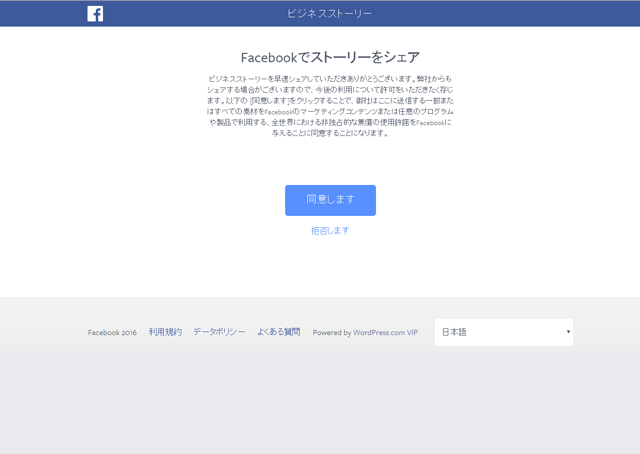Image resolution: width=640 pixels, height=454 pixels.
Task: Click the Facebook 2016 footer text
Action: 112,332
